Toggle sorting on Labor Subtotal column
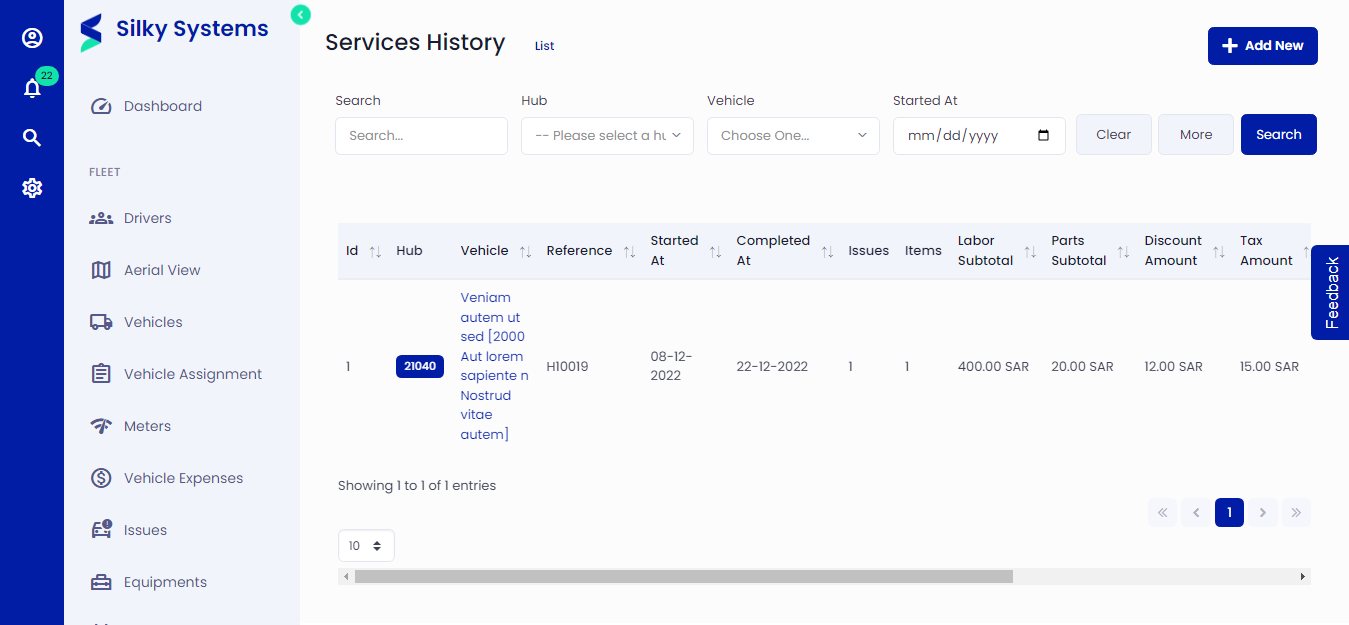The height and width of the screenshot is (625, 1349). tap(1031, 250)
